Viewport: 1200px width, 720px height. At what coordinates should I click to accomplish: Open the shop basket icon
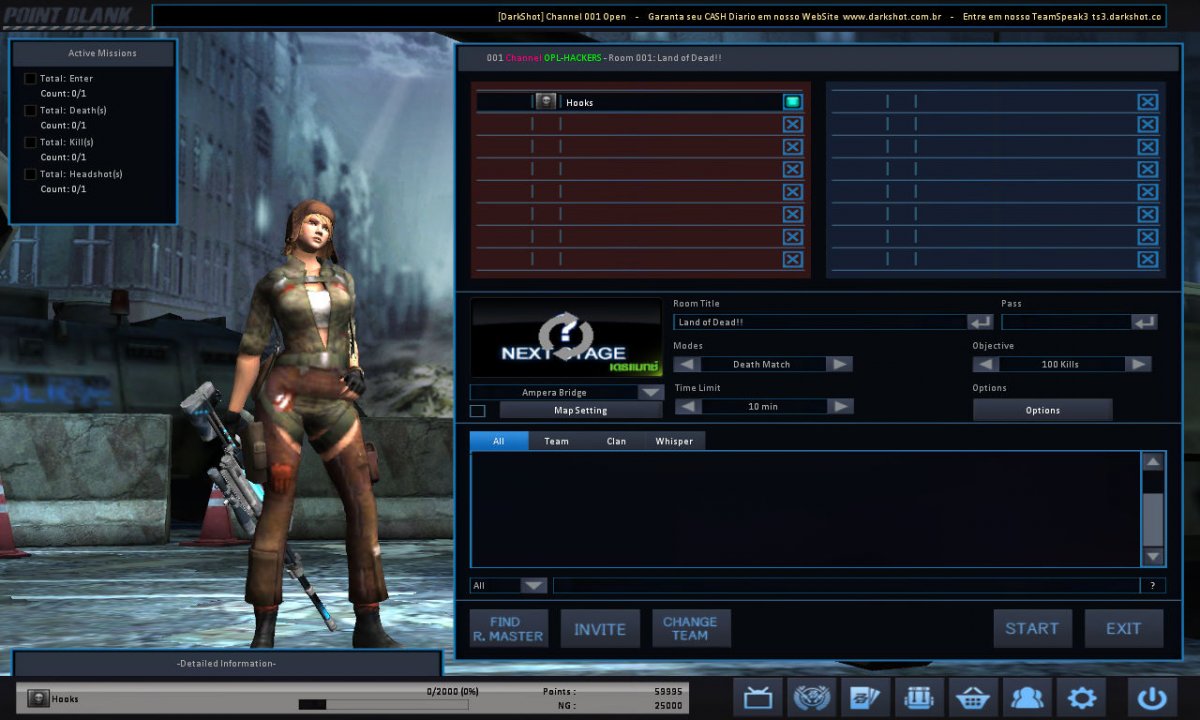tap(974, 697)
